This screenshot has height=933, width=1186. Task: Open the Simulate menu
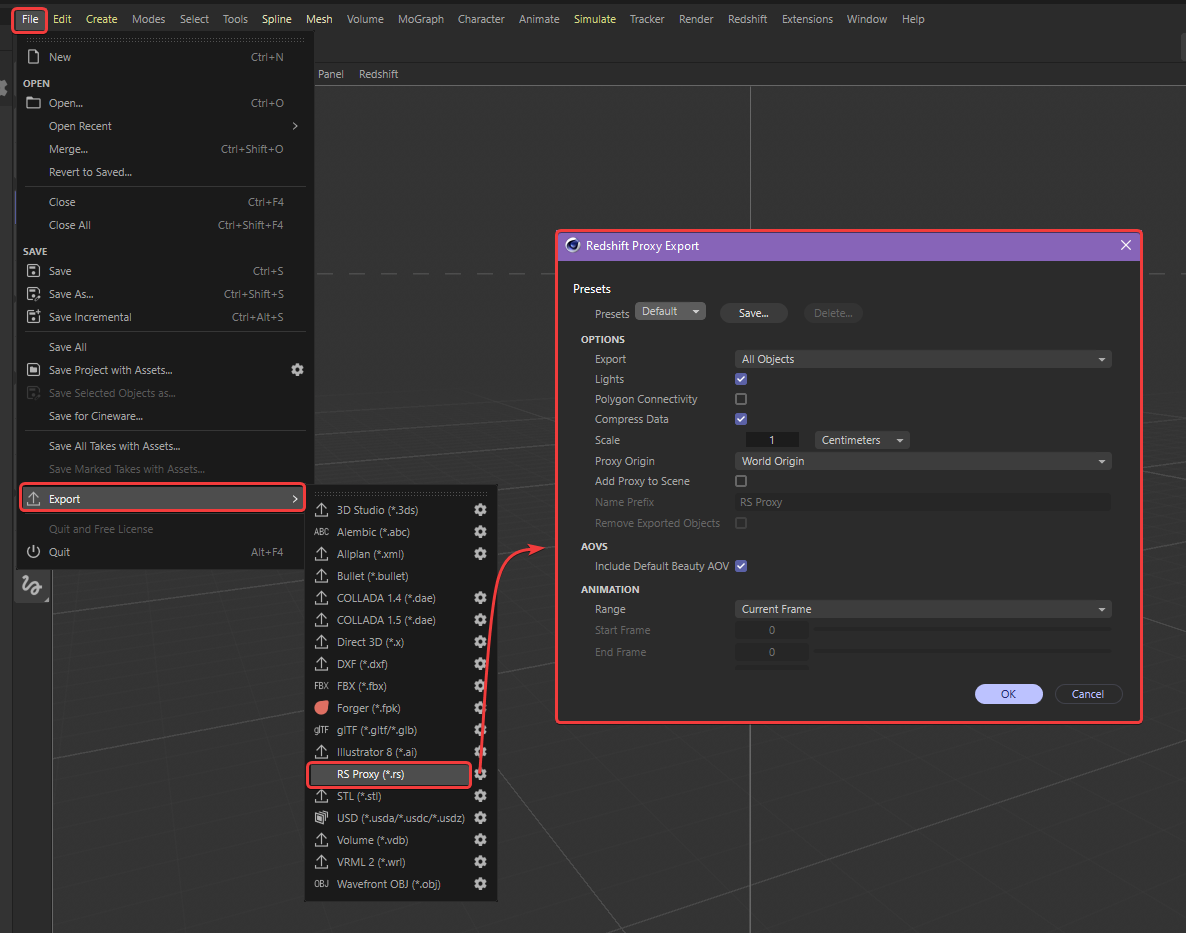click(x=595, y=19)
